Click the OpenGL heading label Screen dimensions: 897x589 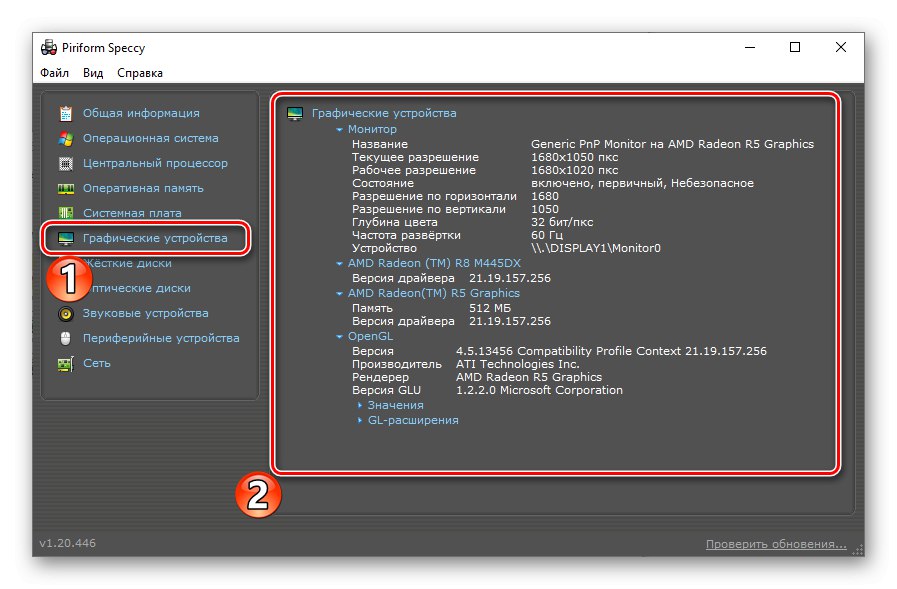click(x=370, y=336)
